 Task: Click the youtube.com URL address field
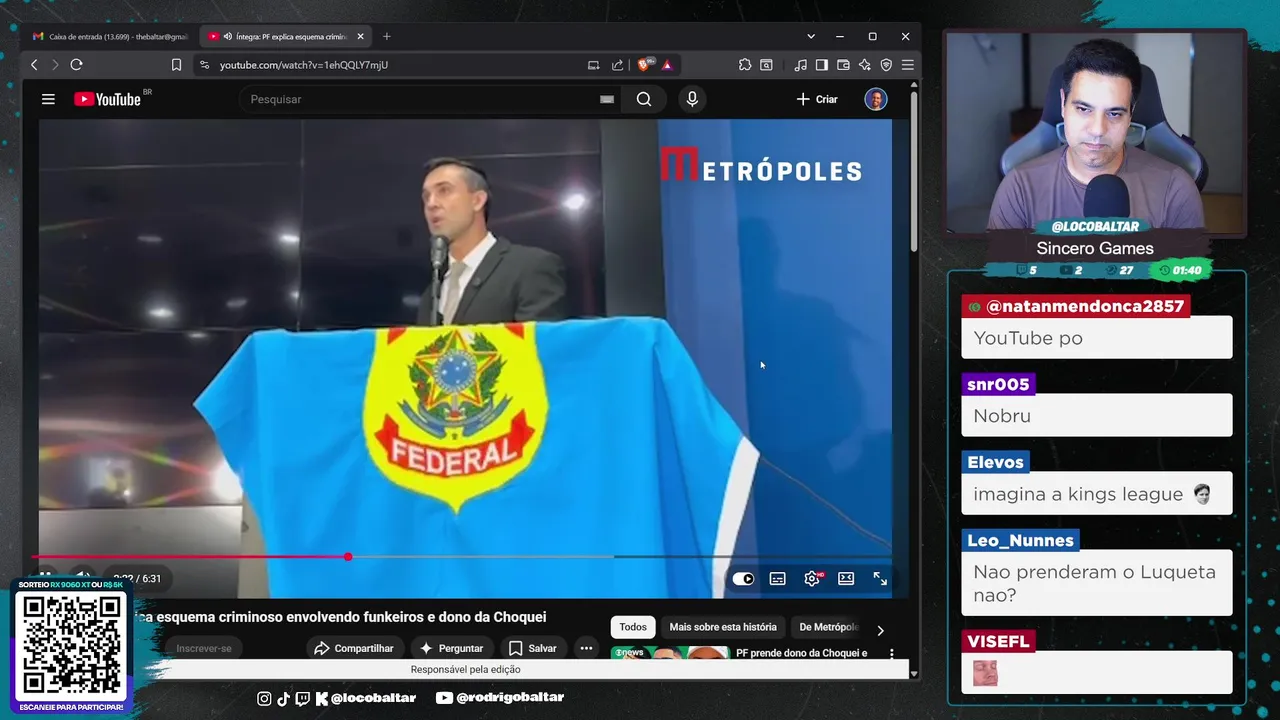[x=304, y=65]
